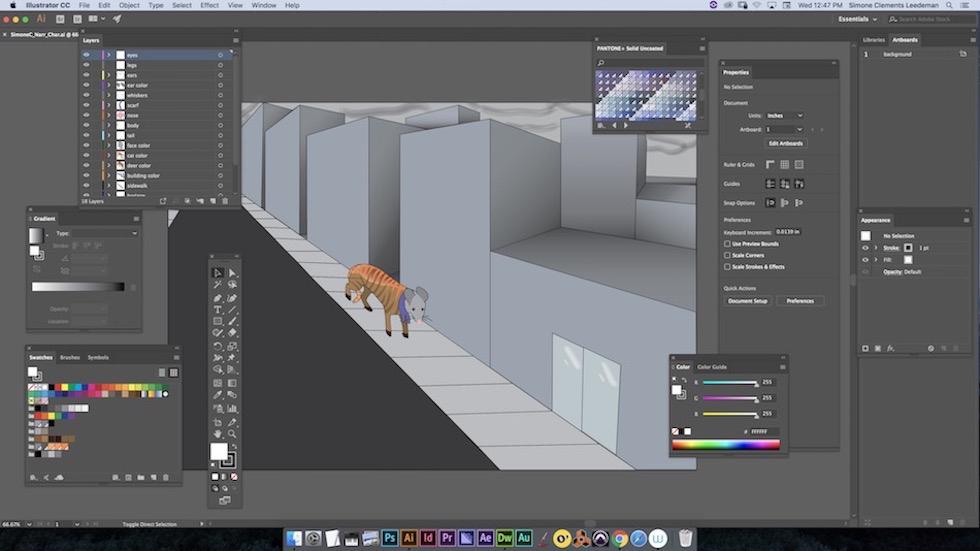Screen dimensions: 980x551
Task: Select the Scale tool
Action: [232, 346]
